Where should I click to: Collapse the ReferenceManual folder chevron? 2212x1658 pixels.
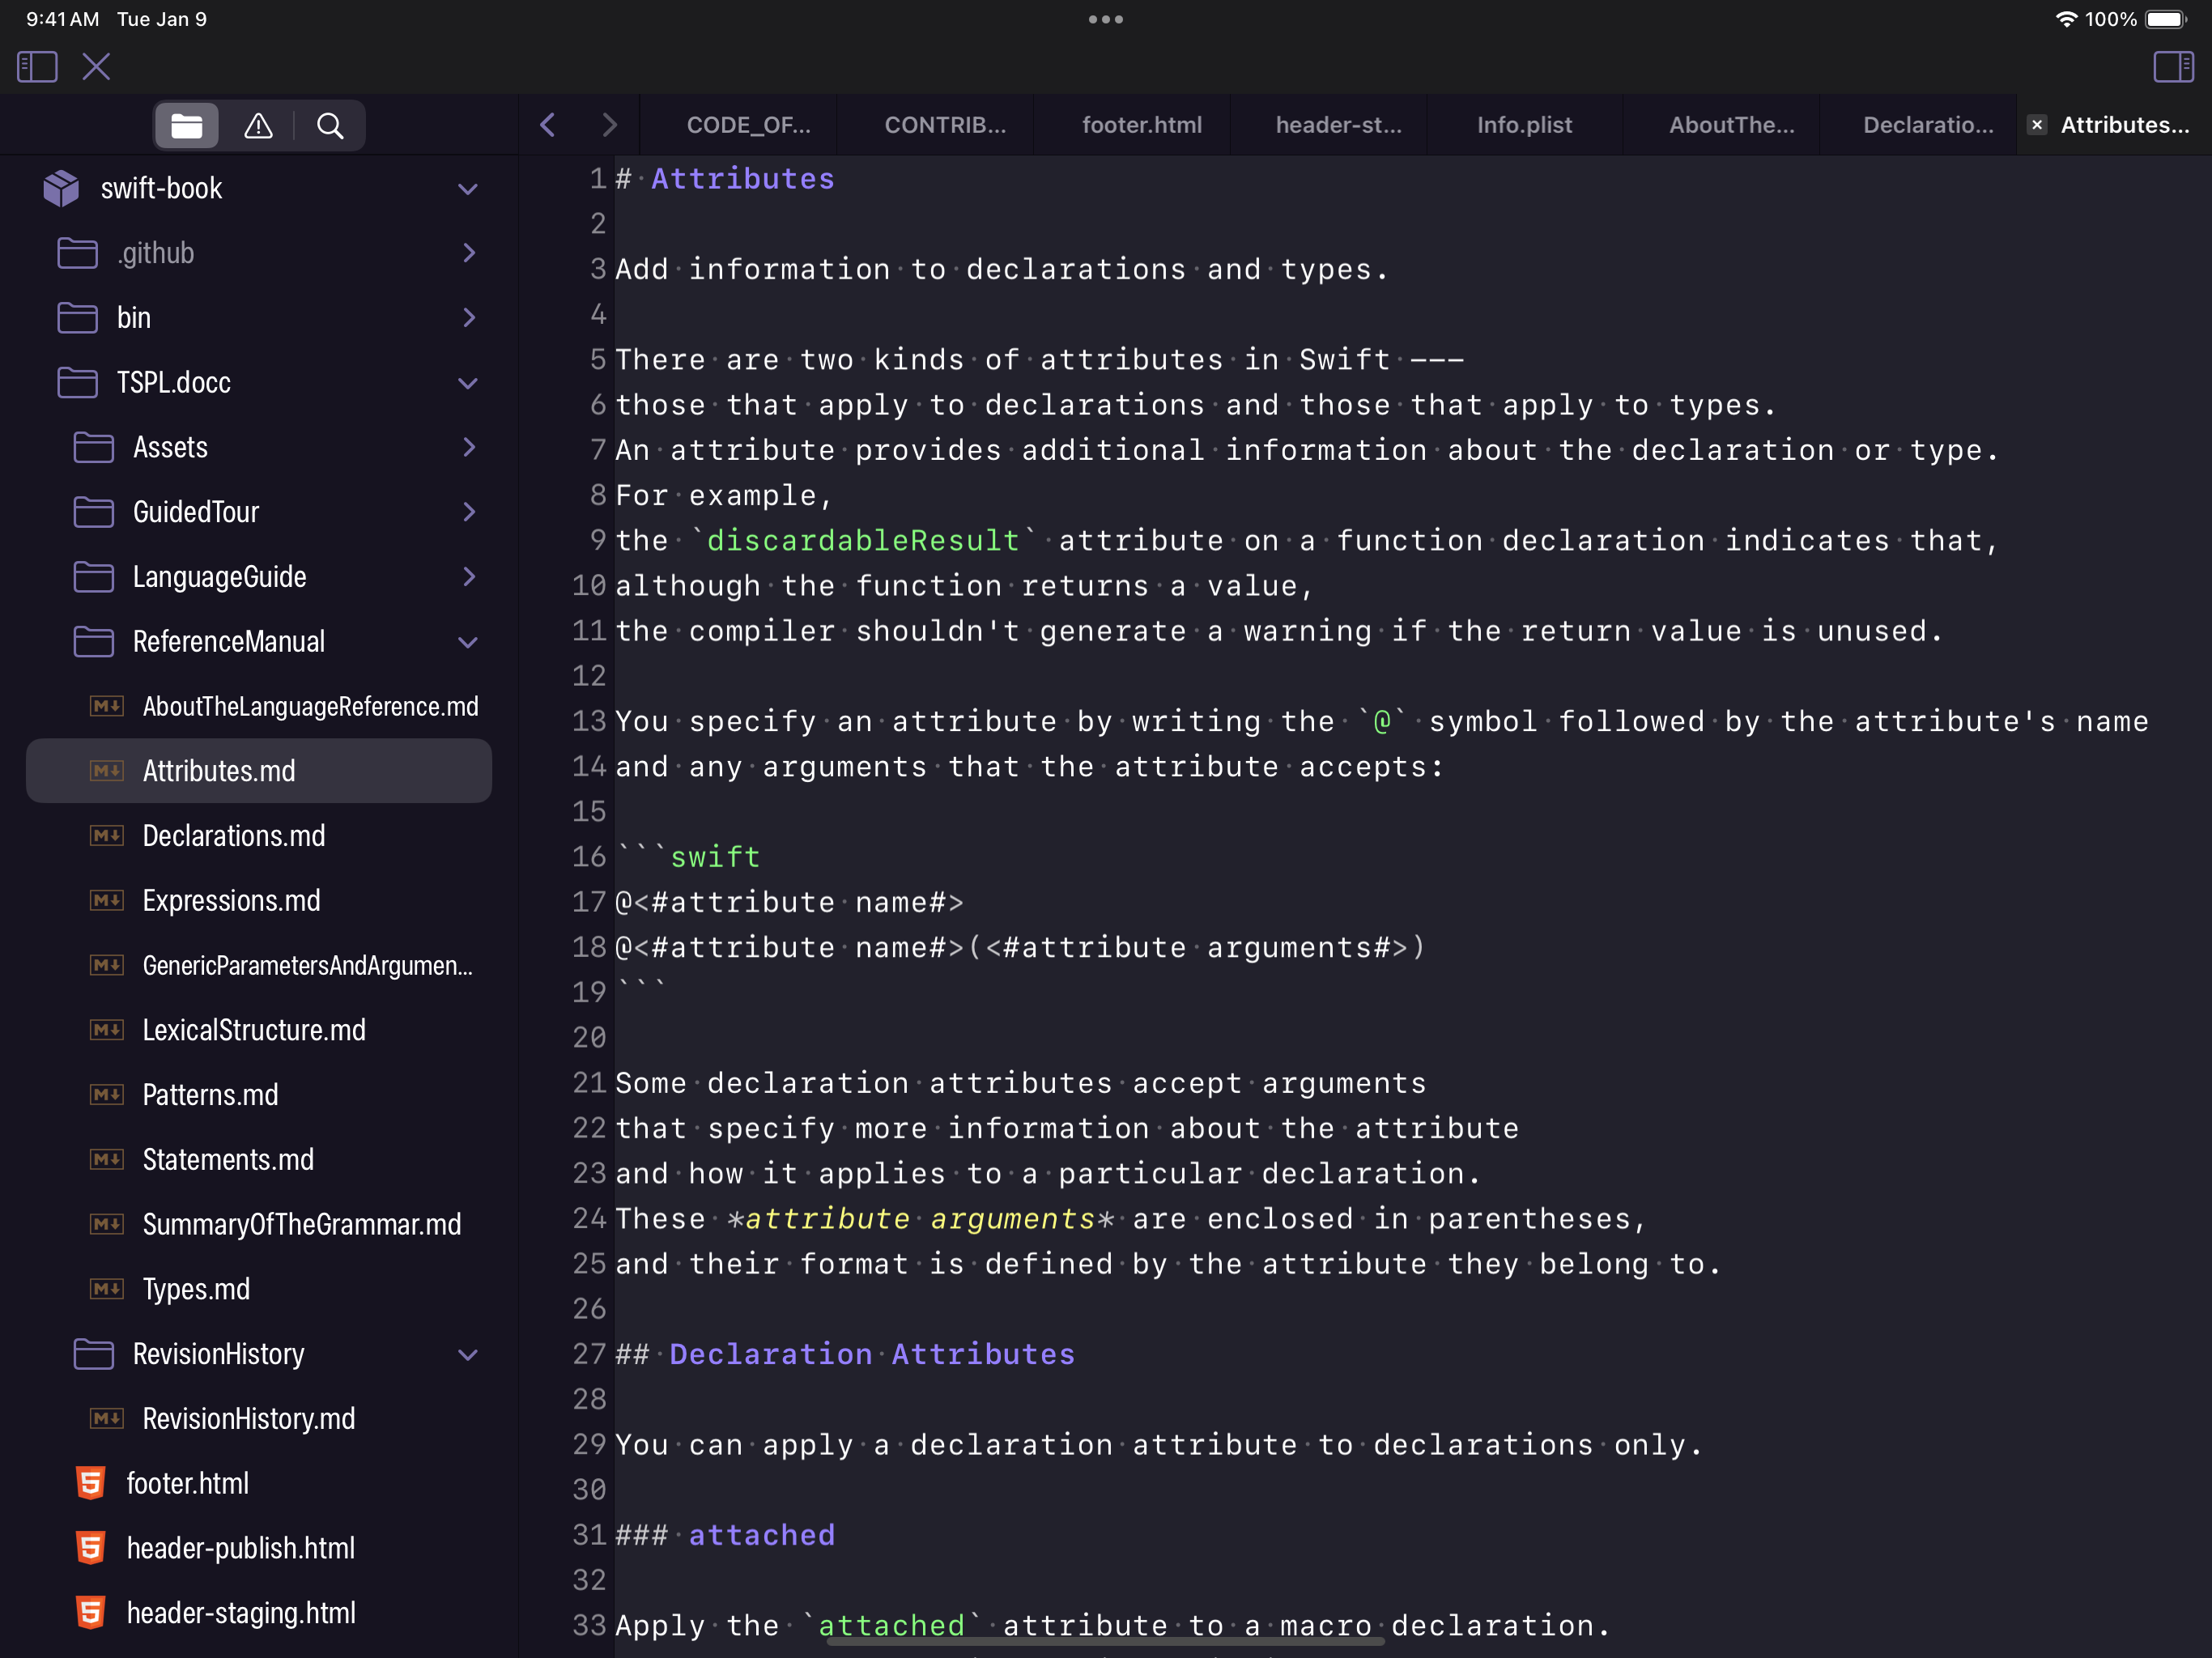(x=467, y=642)
